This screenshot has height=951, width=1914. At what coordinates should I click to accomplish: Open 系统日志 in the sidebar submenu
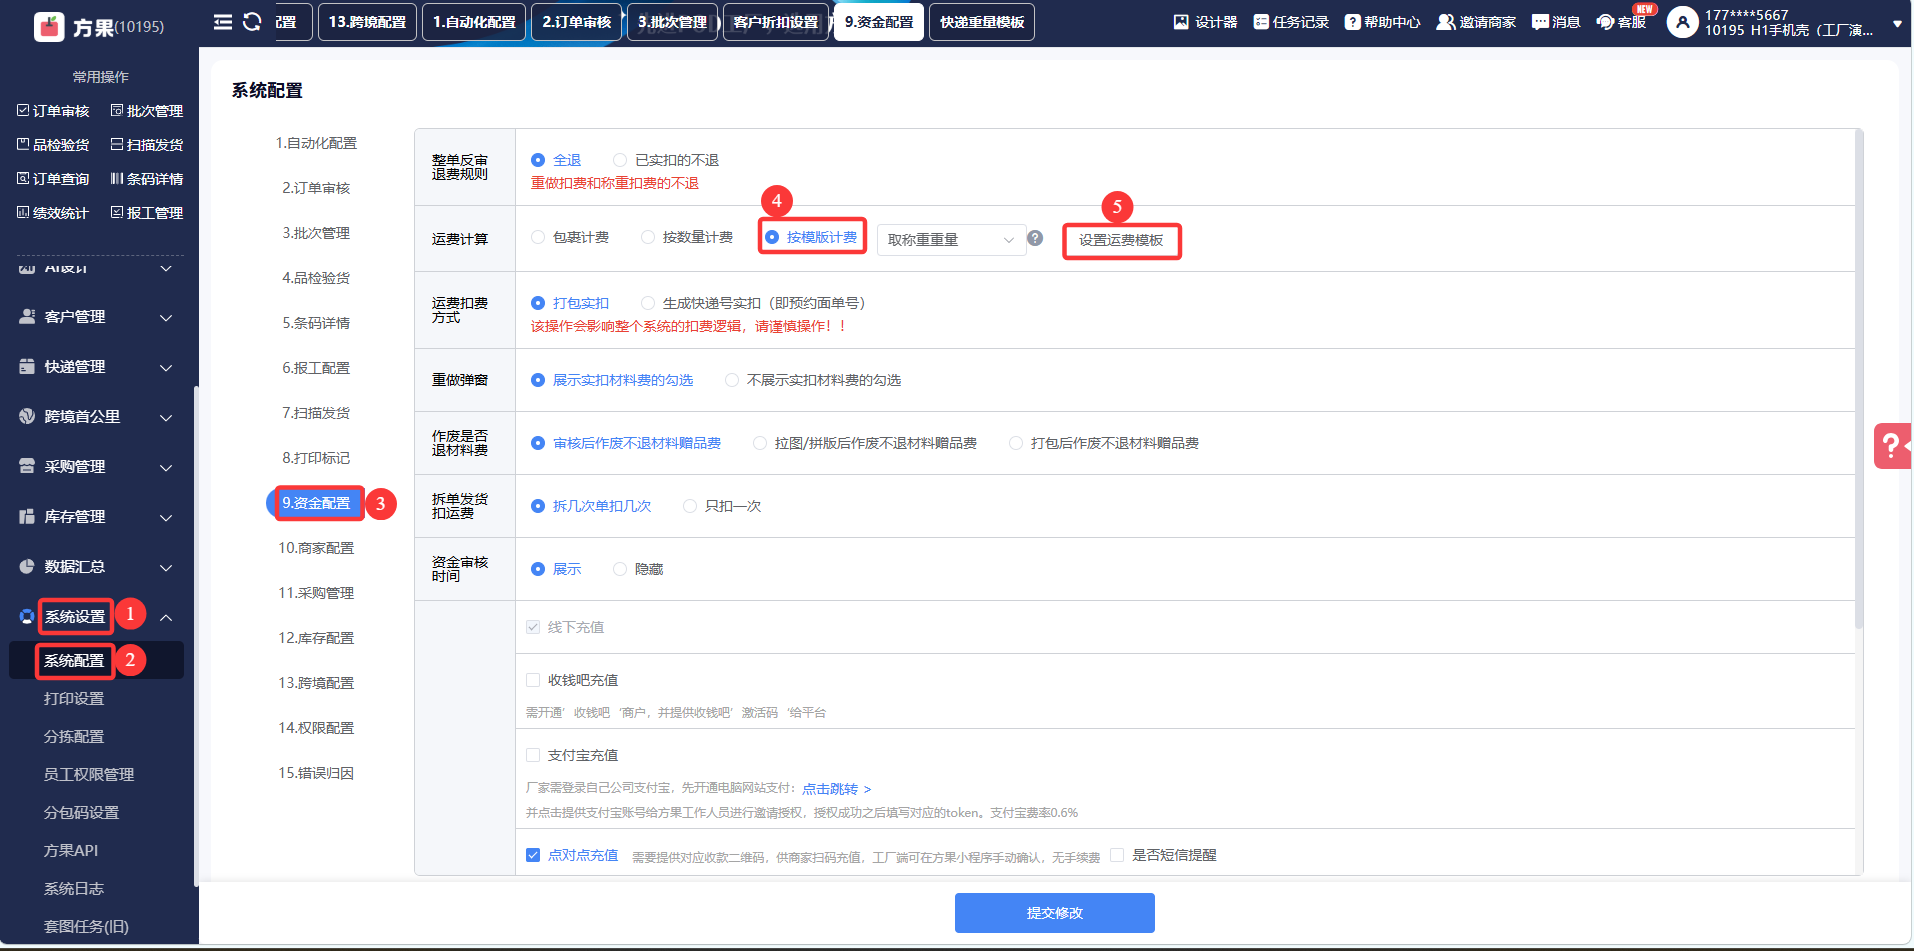pos(74,889)
